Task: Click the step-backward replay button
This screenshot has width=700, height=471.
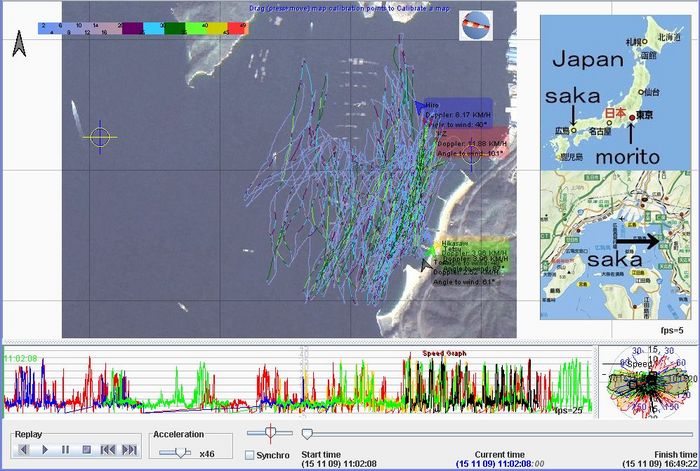Action: point(24,449)
